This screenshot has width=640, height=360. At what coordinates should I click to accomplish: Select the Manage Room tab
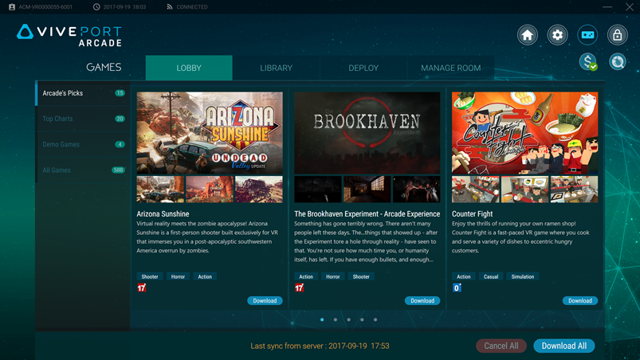[451, 68]
